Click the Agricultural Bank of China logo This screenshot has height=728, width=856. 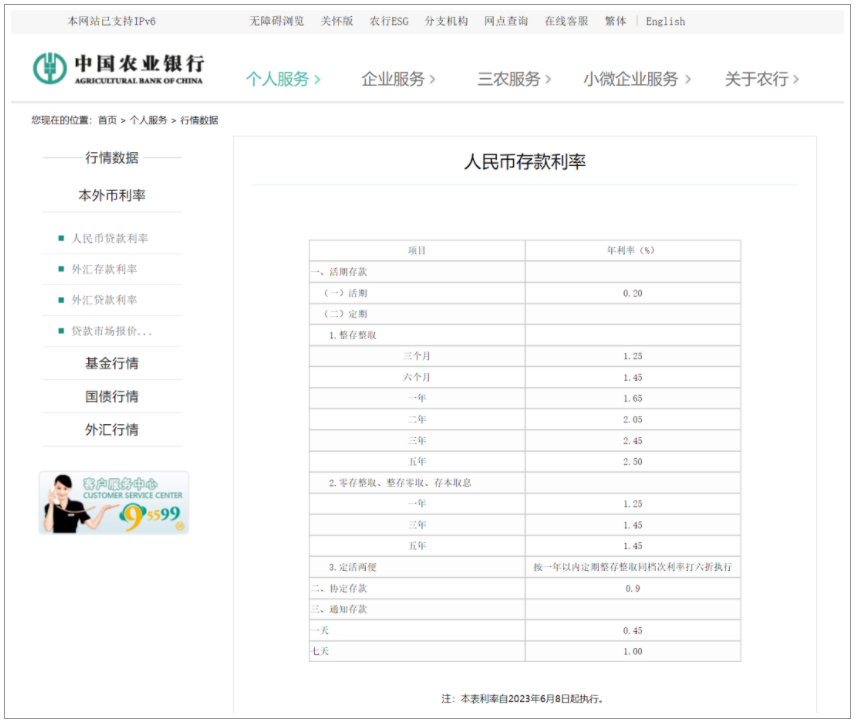120,68
